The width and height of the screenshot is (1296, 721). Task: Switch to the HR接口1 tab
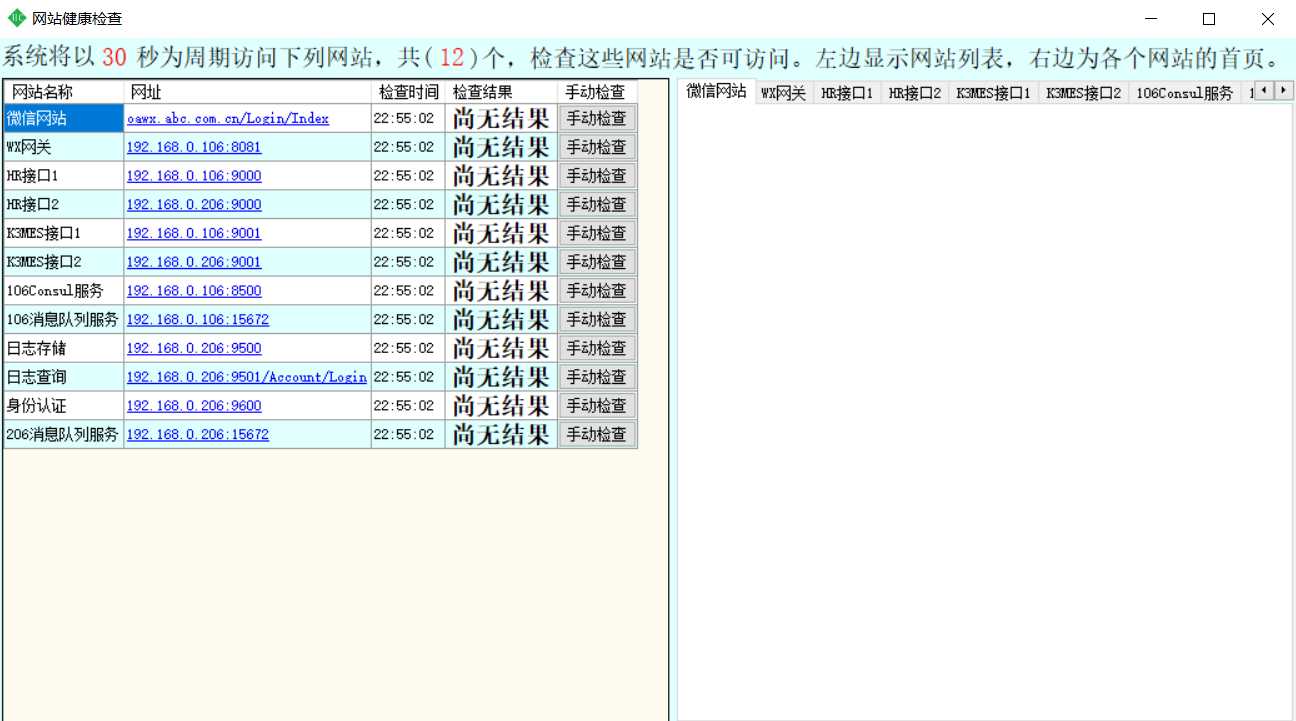(x=846, y=94)
